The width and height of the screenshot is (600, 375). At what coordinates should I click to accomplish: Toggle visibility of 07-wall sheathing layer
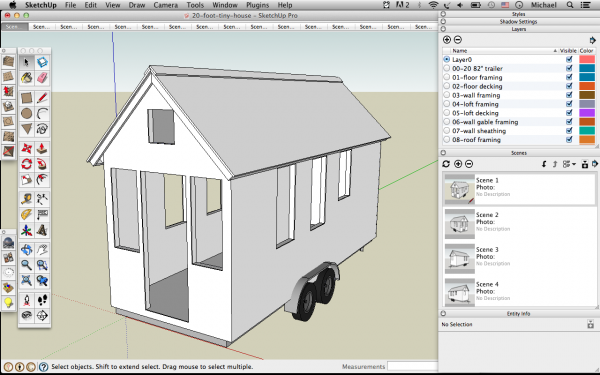point(569,130)
